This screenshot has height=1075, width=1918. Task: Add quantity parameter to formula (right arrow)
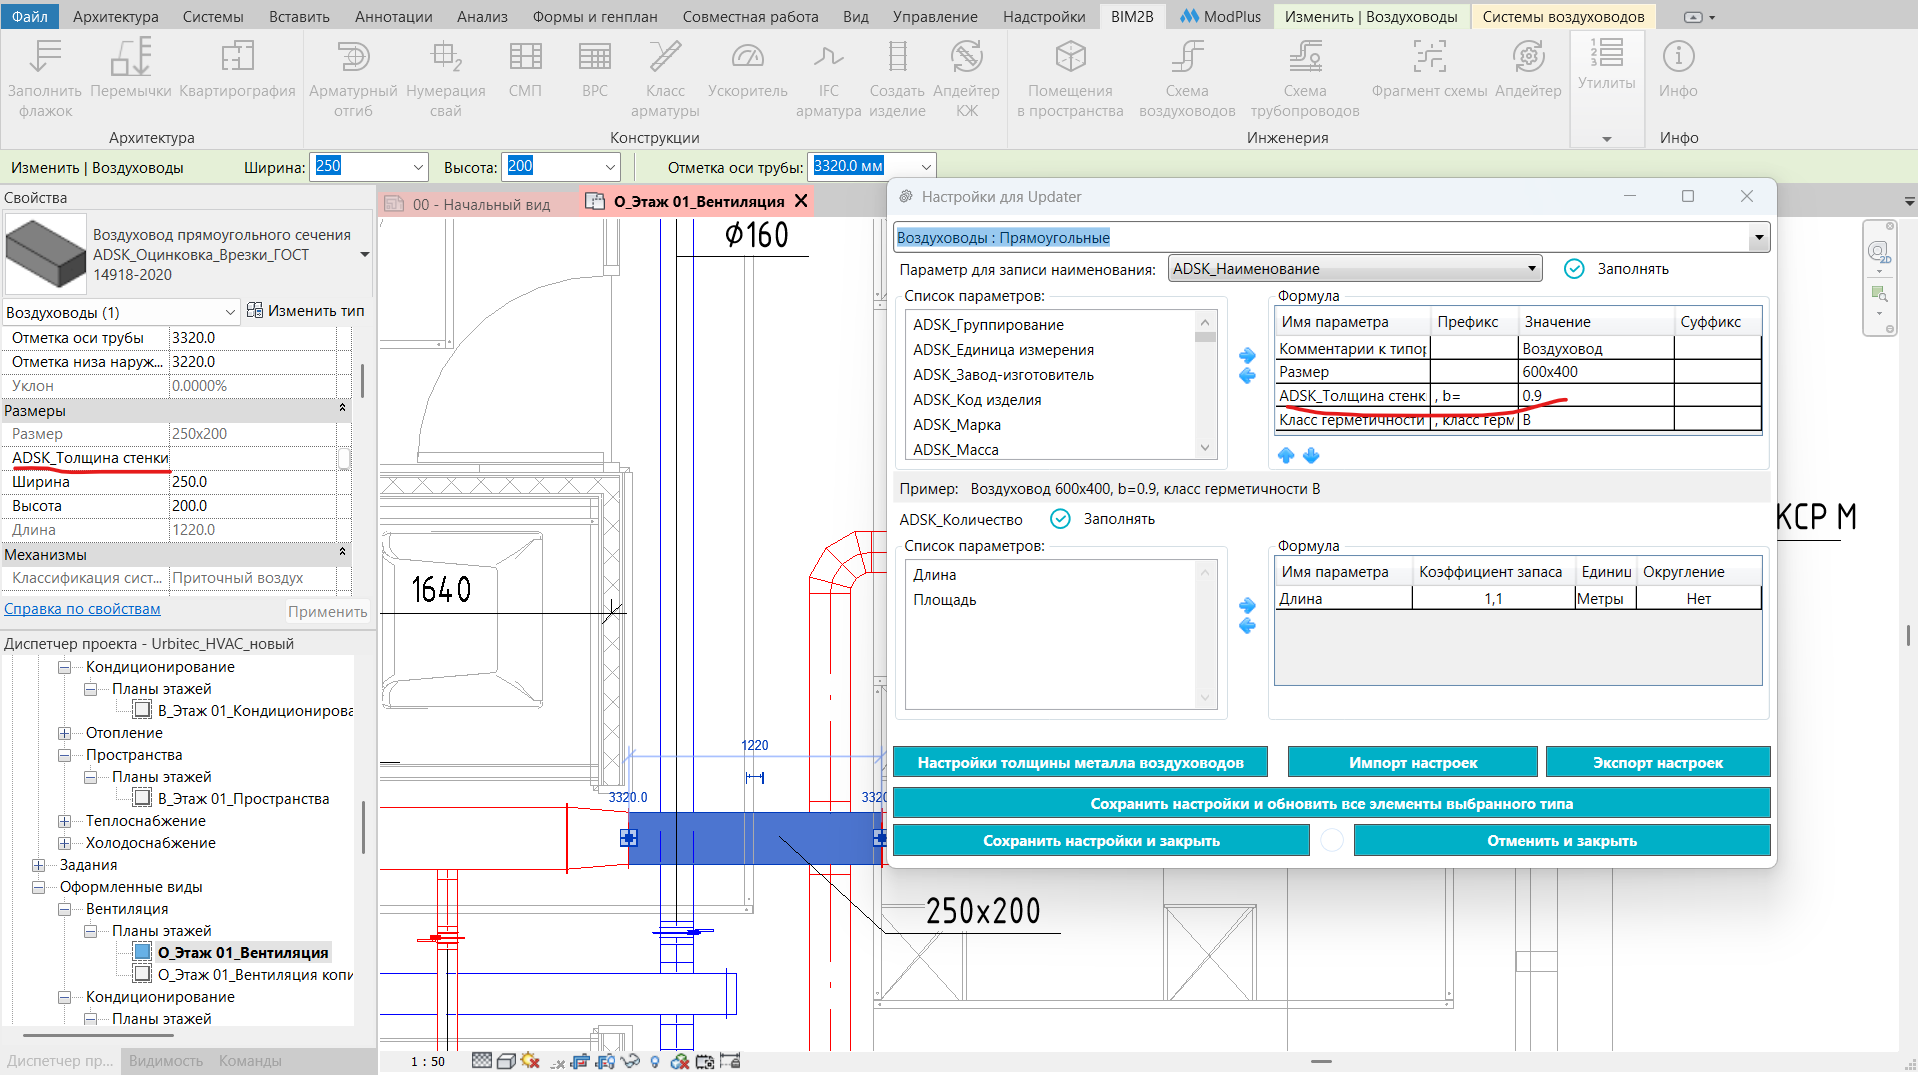click(1247, 605)
